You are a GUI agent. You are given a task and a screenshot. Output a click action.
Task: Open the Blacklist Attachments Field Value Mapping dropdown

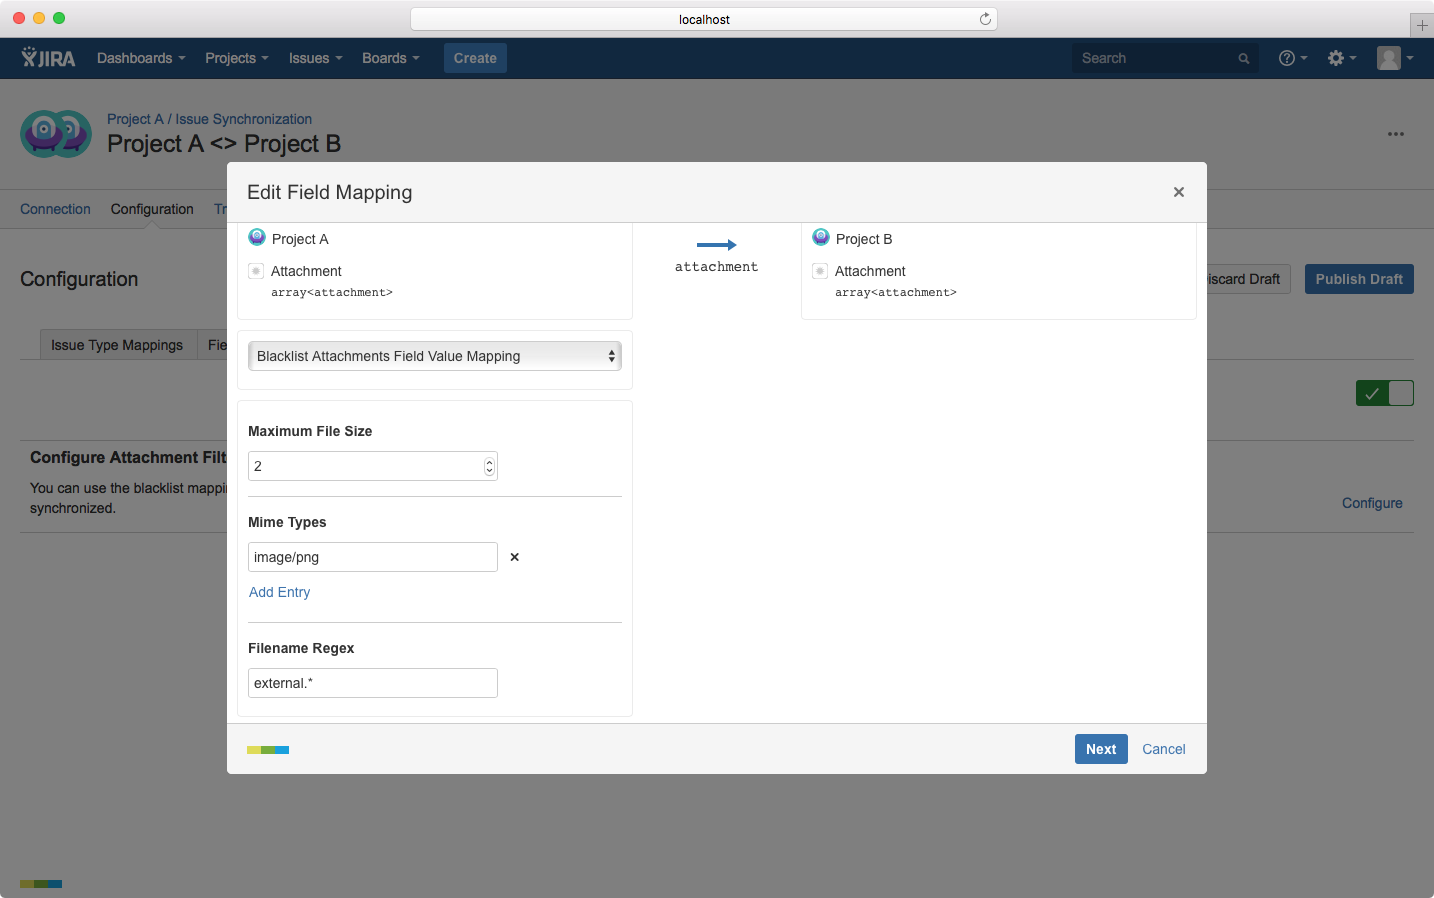tap(435, 356)
